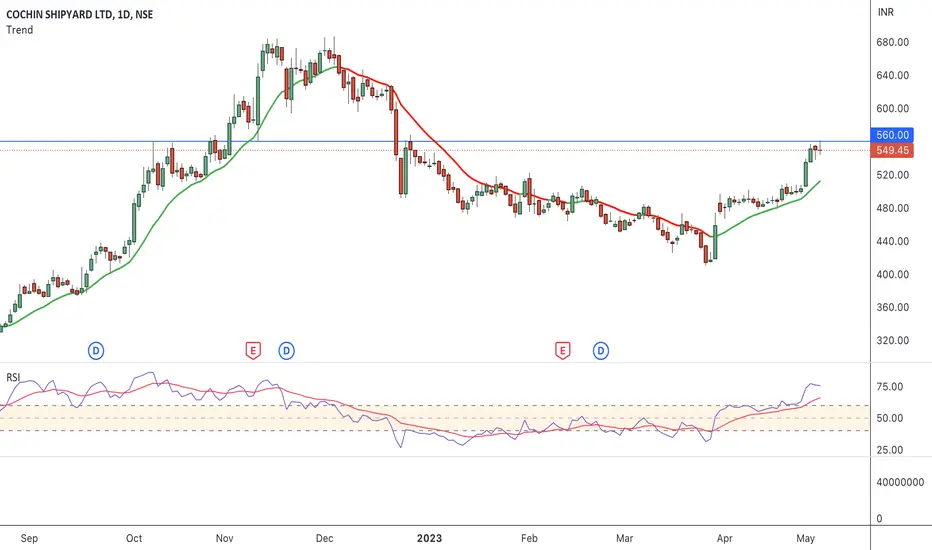Click the 360.00 price axis value
This screenshot has height=550, width=932.
(892, 307)
